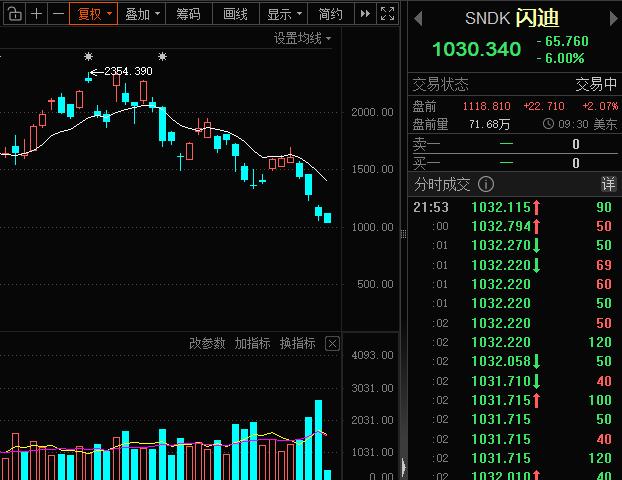Click the second star event marker
Image resolution: width=622 pixels, height=480 pixels.
click(162, 56)
